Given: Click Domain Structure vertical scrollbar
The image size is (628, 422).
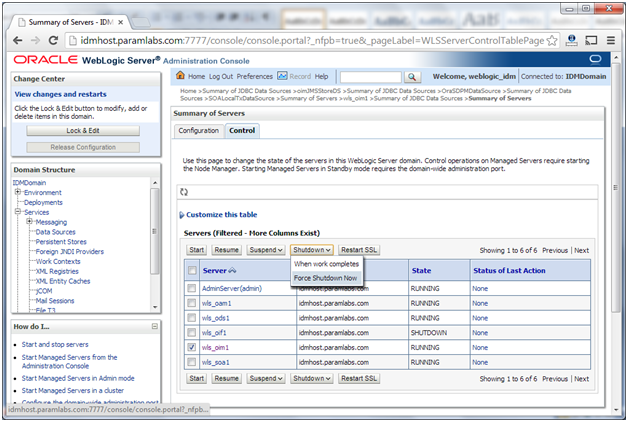Looking at the screenshot, I should point(155,231).
